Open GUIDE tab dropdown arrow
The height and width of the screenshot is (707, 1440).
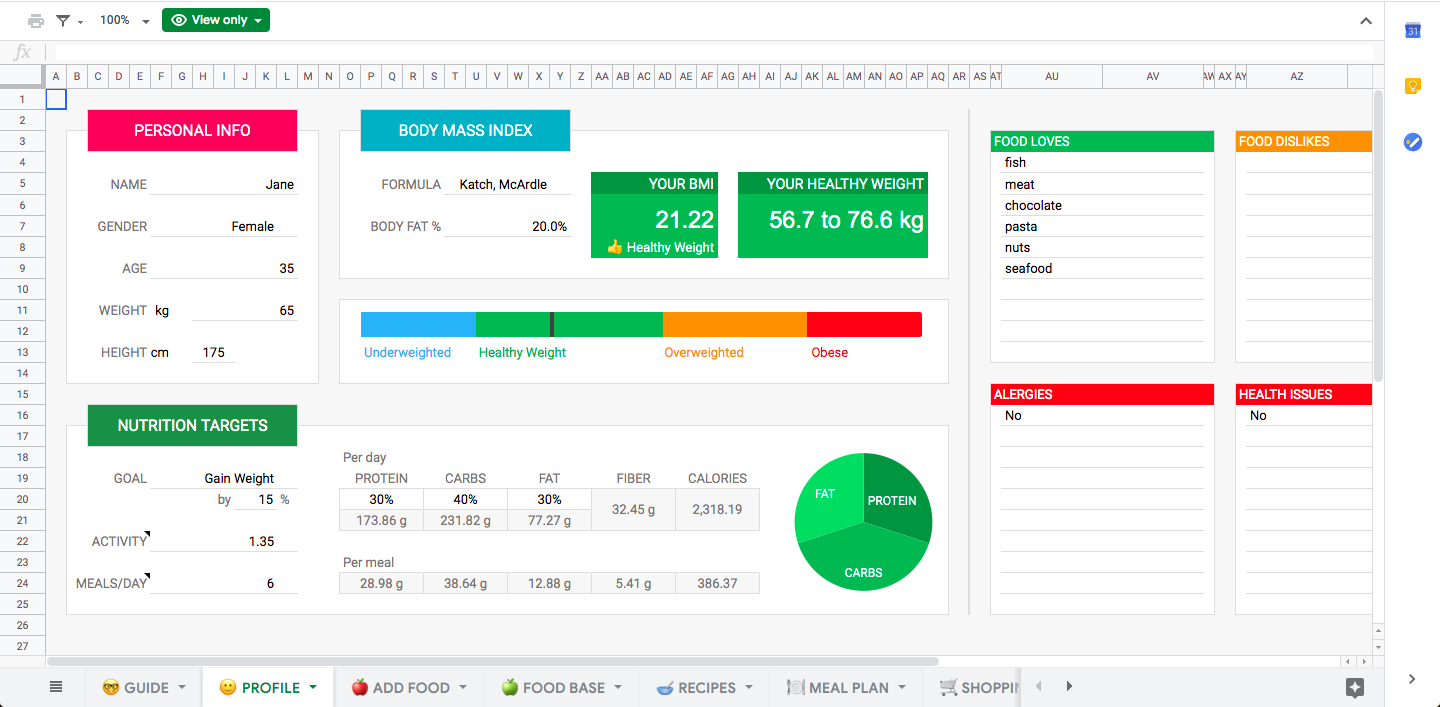182,687
